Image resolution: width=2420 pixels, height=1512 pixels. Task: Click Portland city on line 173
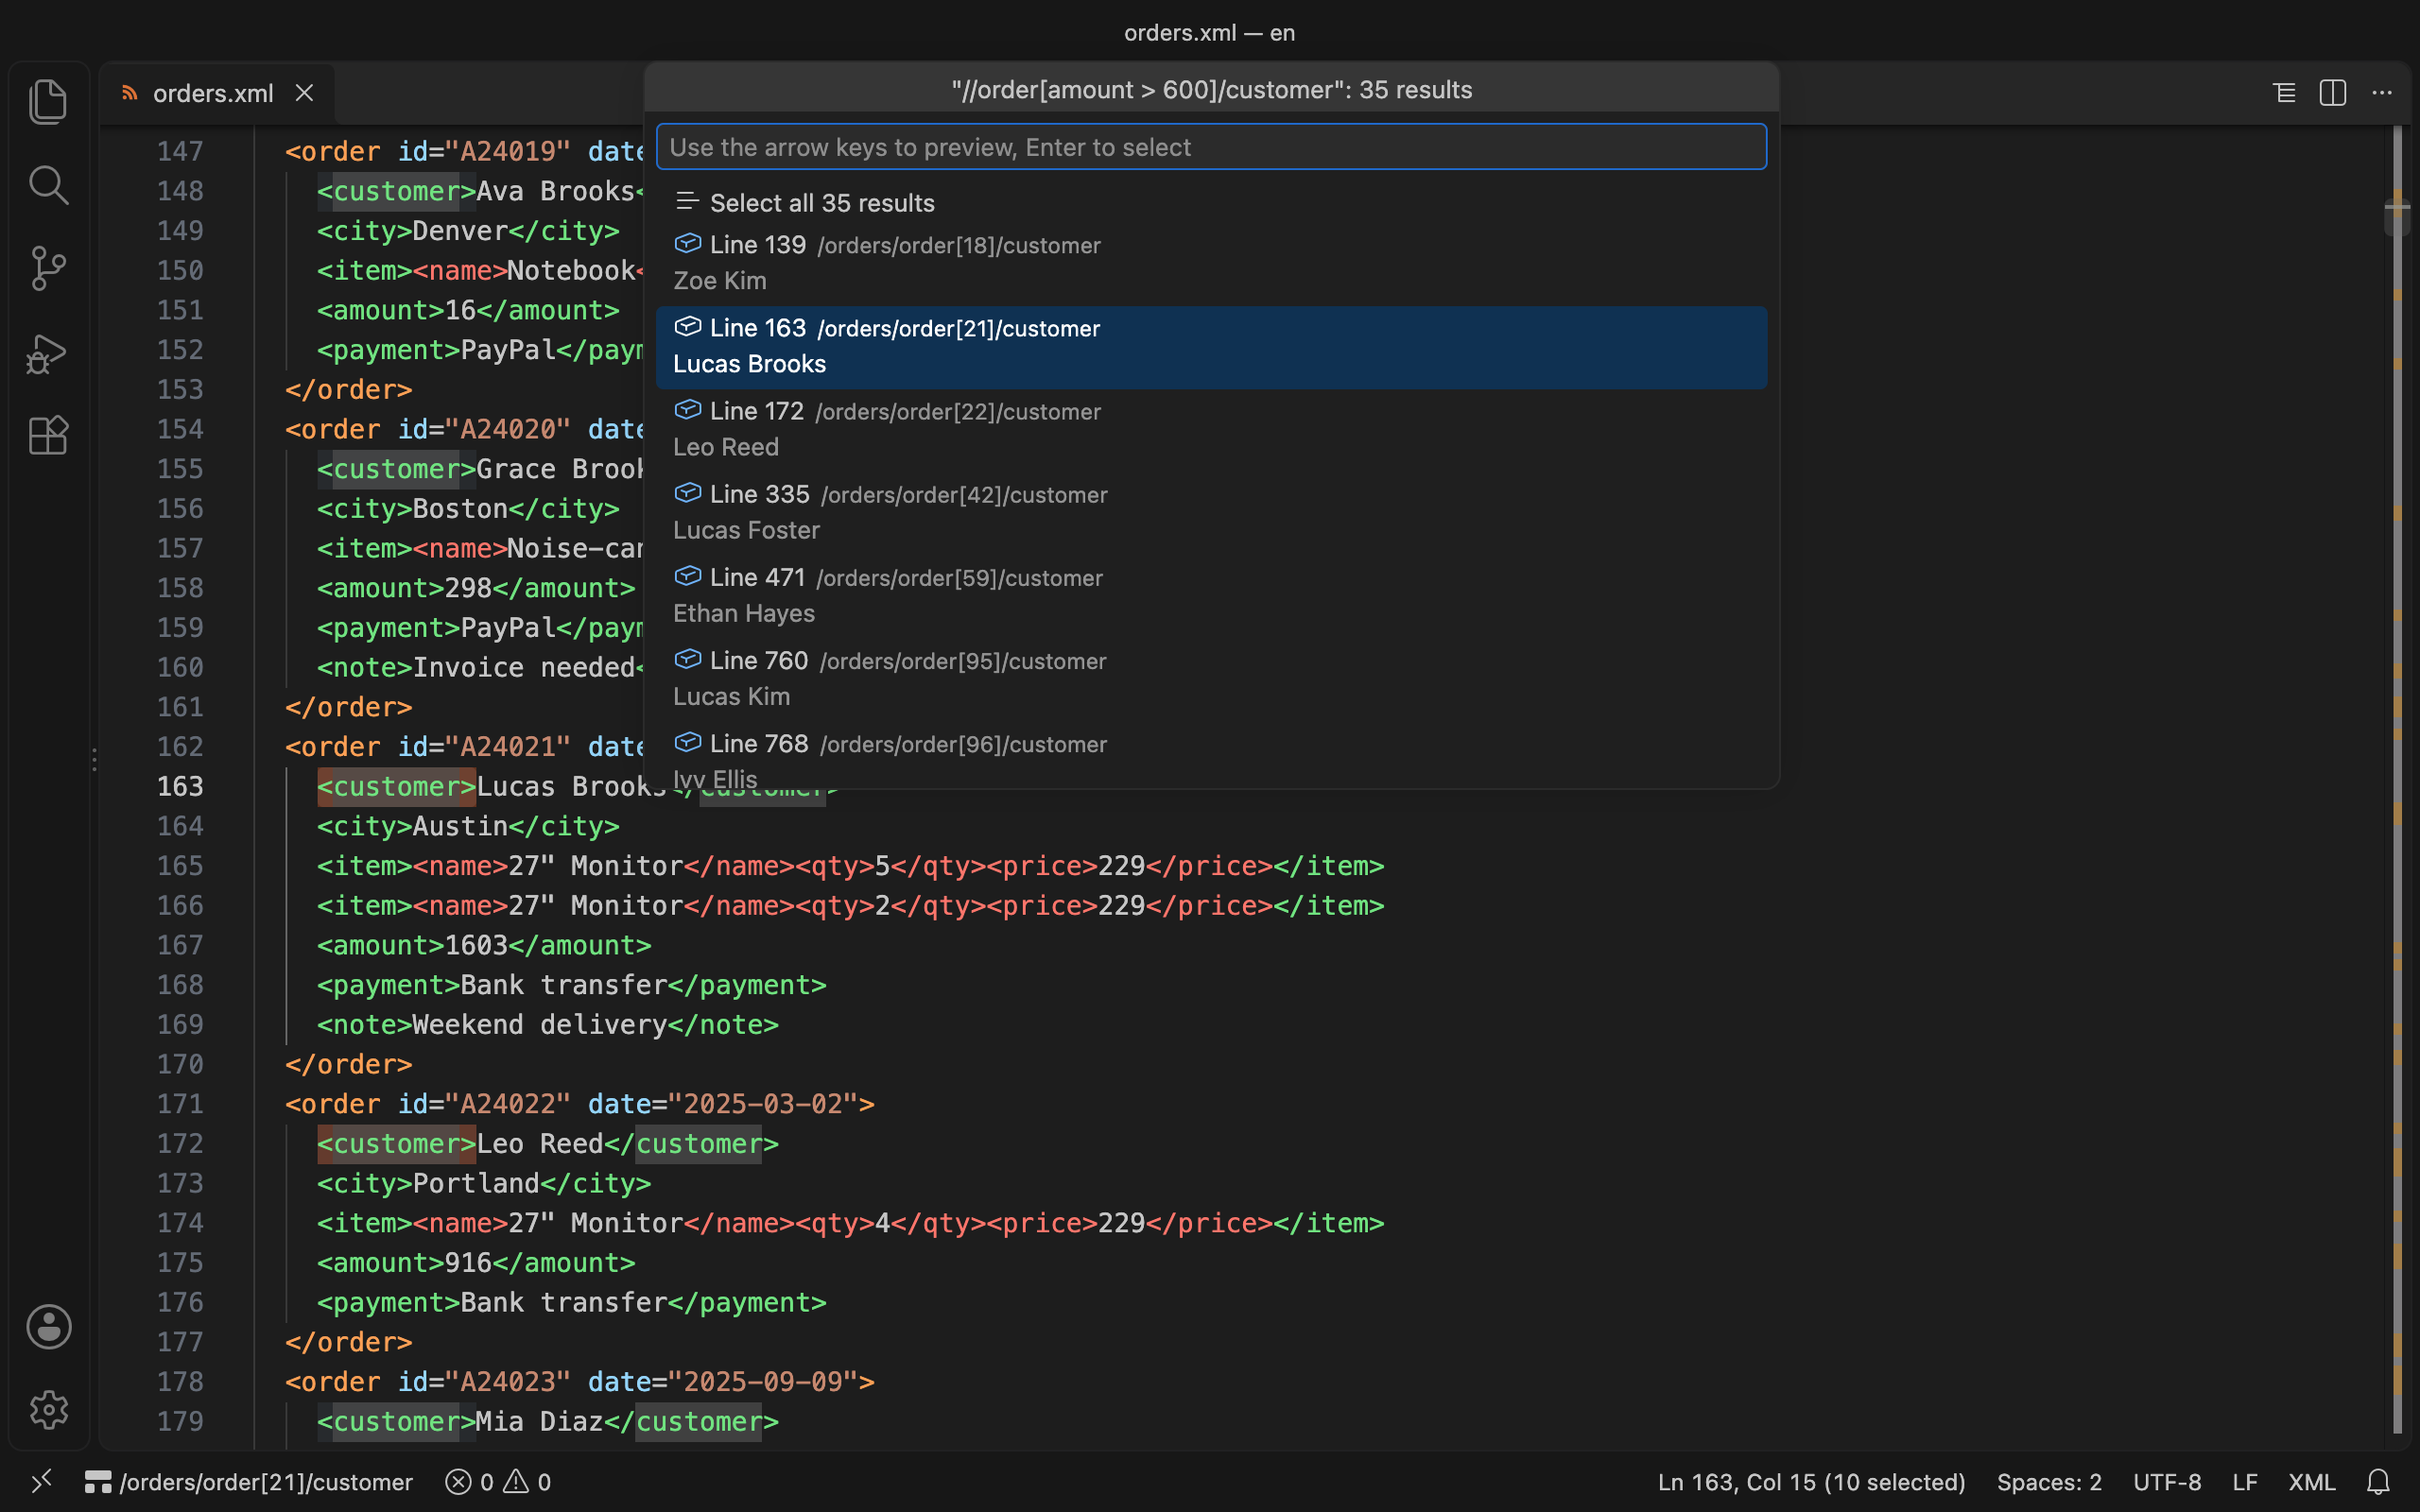tap(476, 1183)
